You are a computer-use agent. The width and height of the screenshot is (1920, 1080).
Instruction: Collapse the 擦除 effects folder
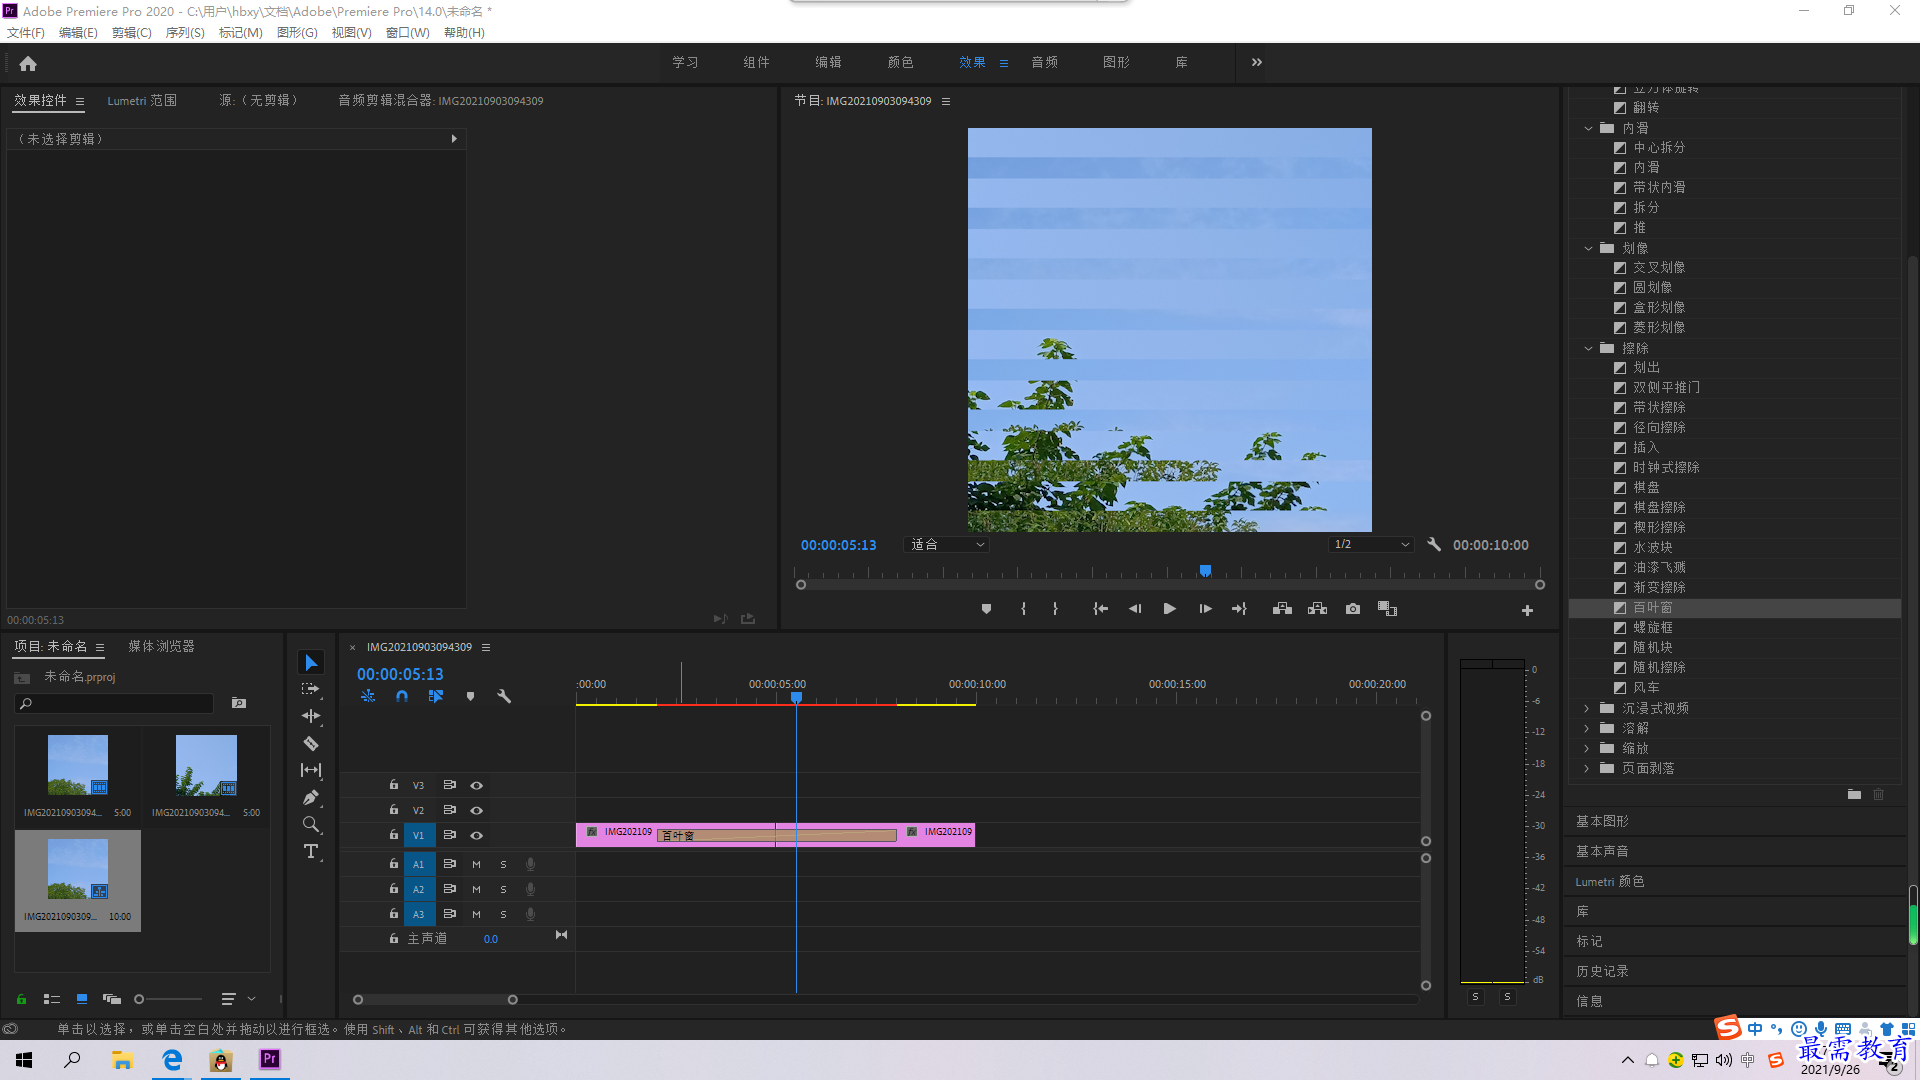pos(1589,348)
